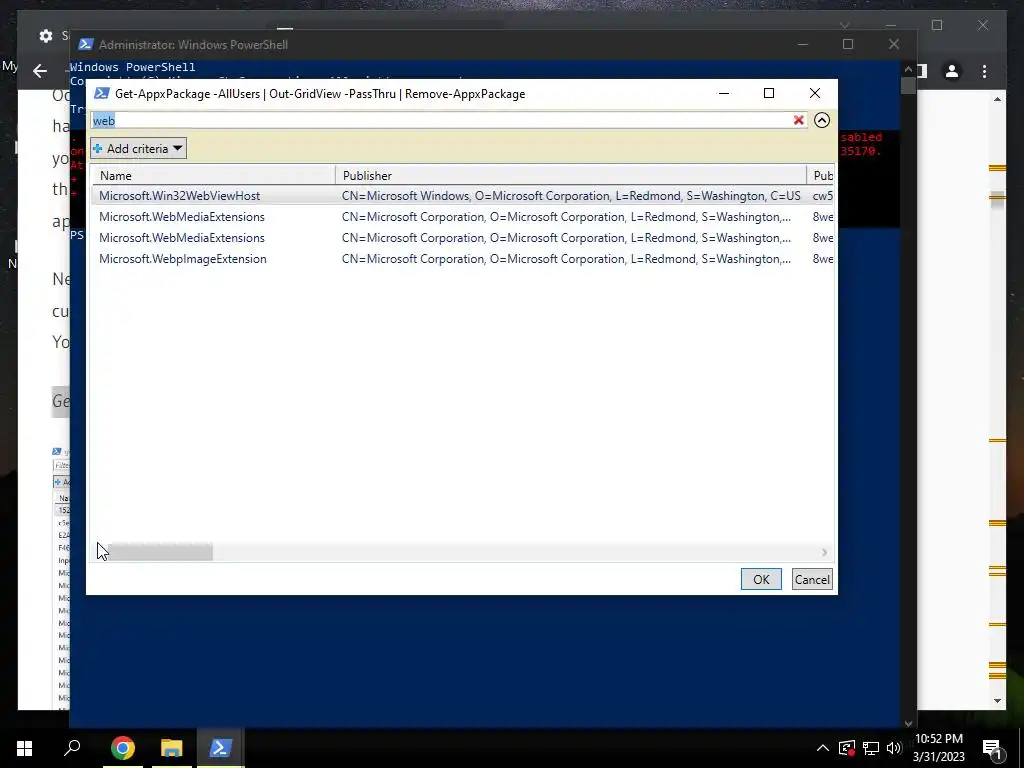The width and height of the screenshot is (1024, 768).
Task: Minimize the Out-GridView dialog window
Action: (724, 93)
